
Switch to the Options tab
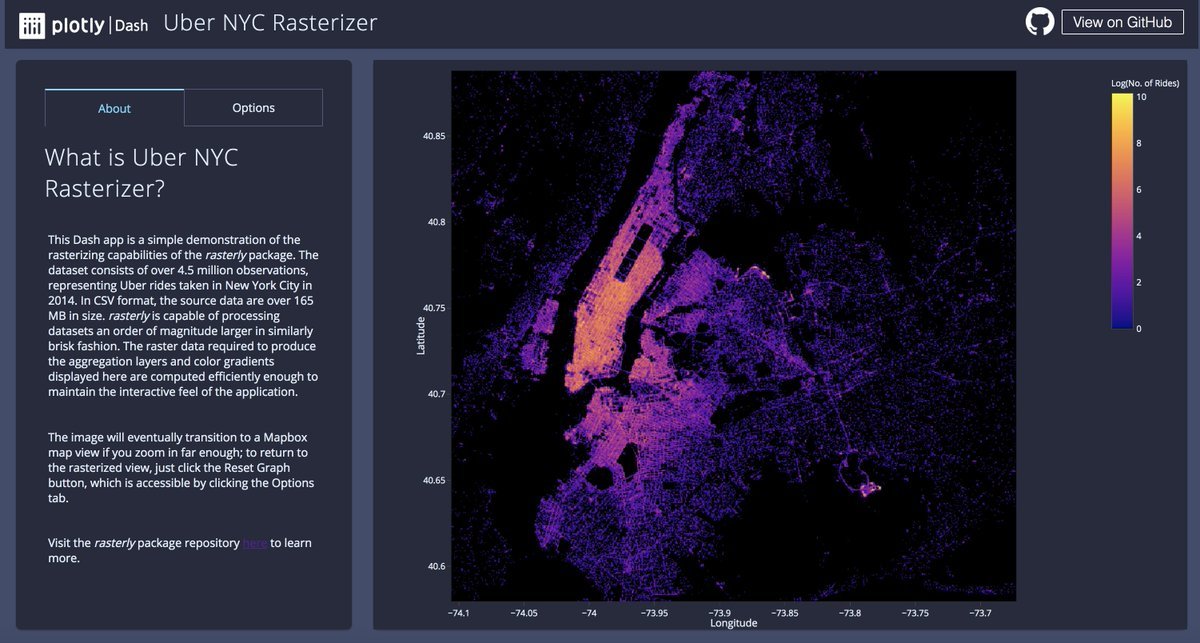[x=253, y=108]
